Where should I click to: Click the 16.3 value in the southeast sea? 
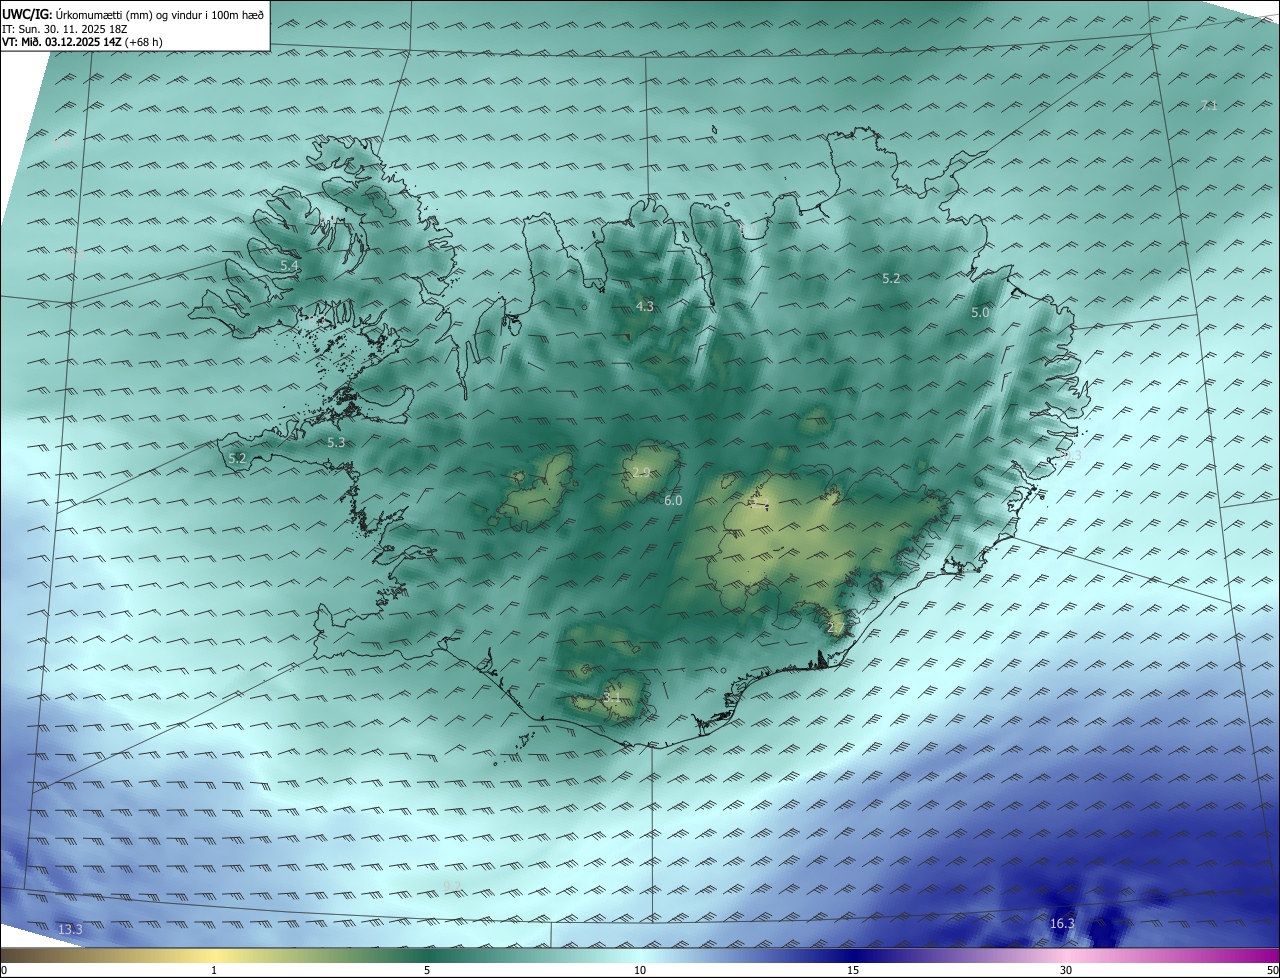[x=1062, y=924]
